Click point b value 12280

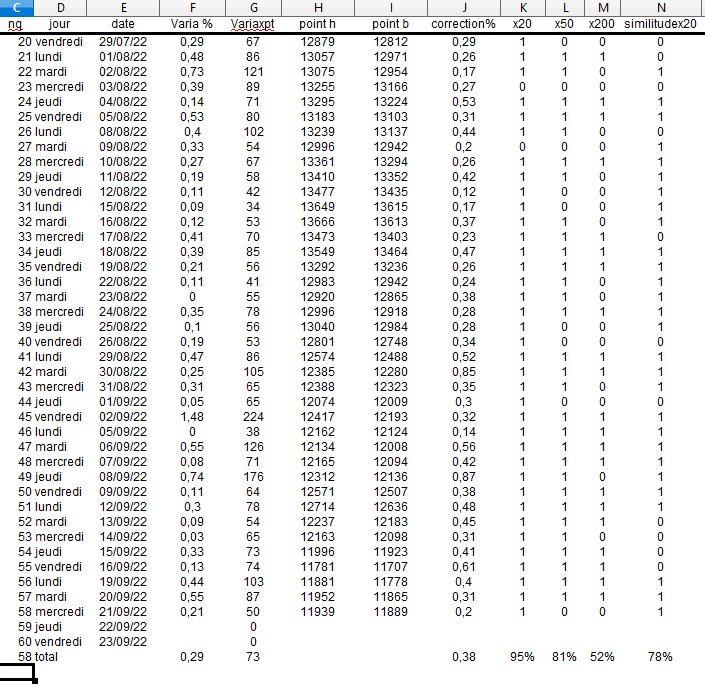pos(390,372)
